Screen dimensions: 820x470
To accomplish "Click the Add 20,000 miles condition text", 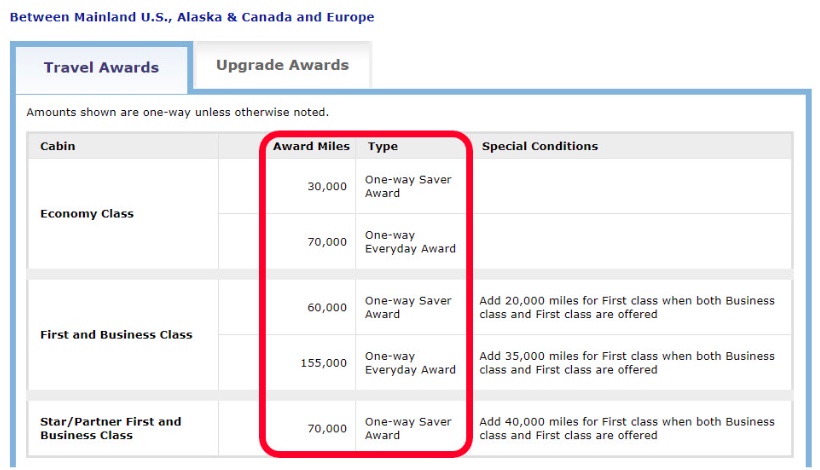I will [x=626, y=307].
